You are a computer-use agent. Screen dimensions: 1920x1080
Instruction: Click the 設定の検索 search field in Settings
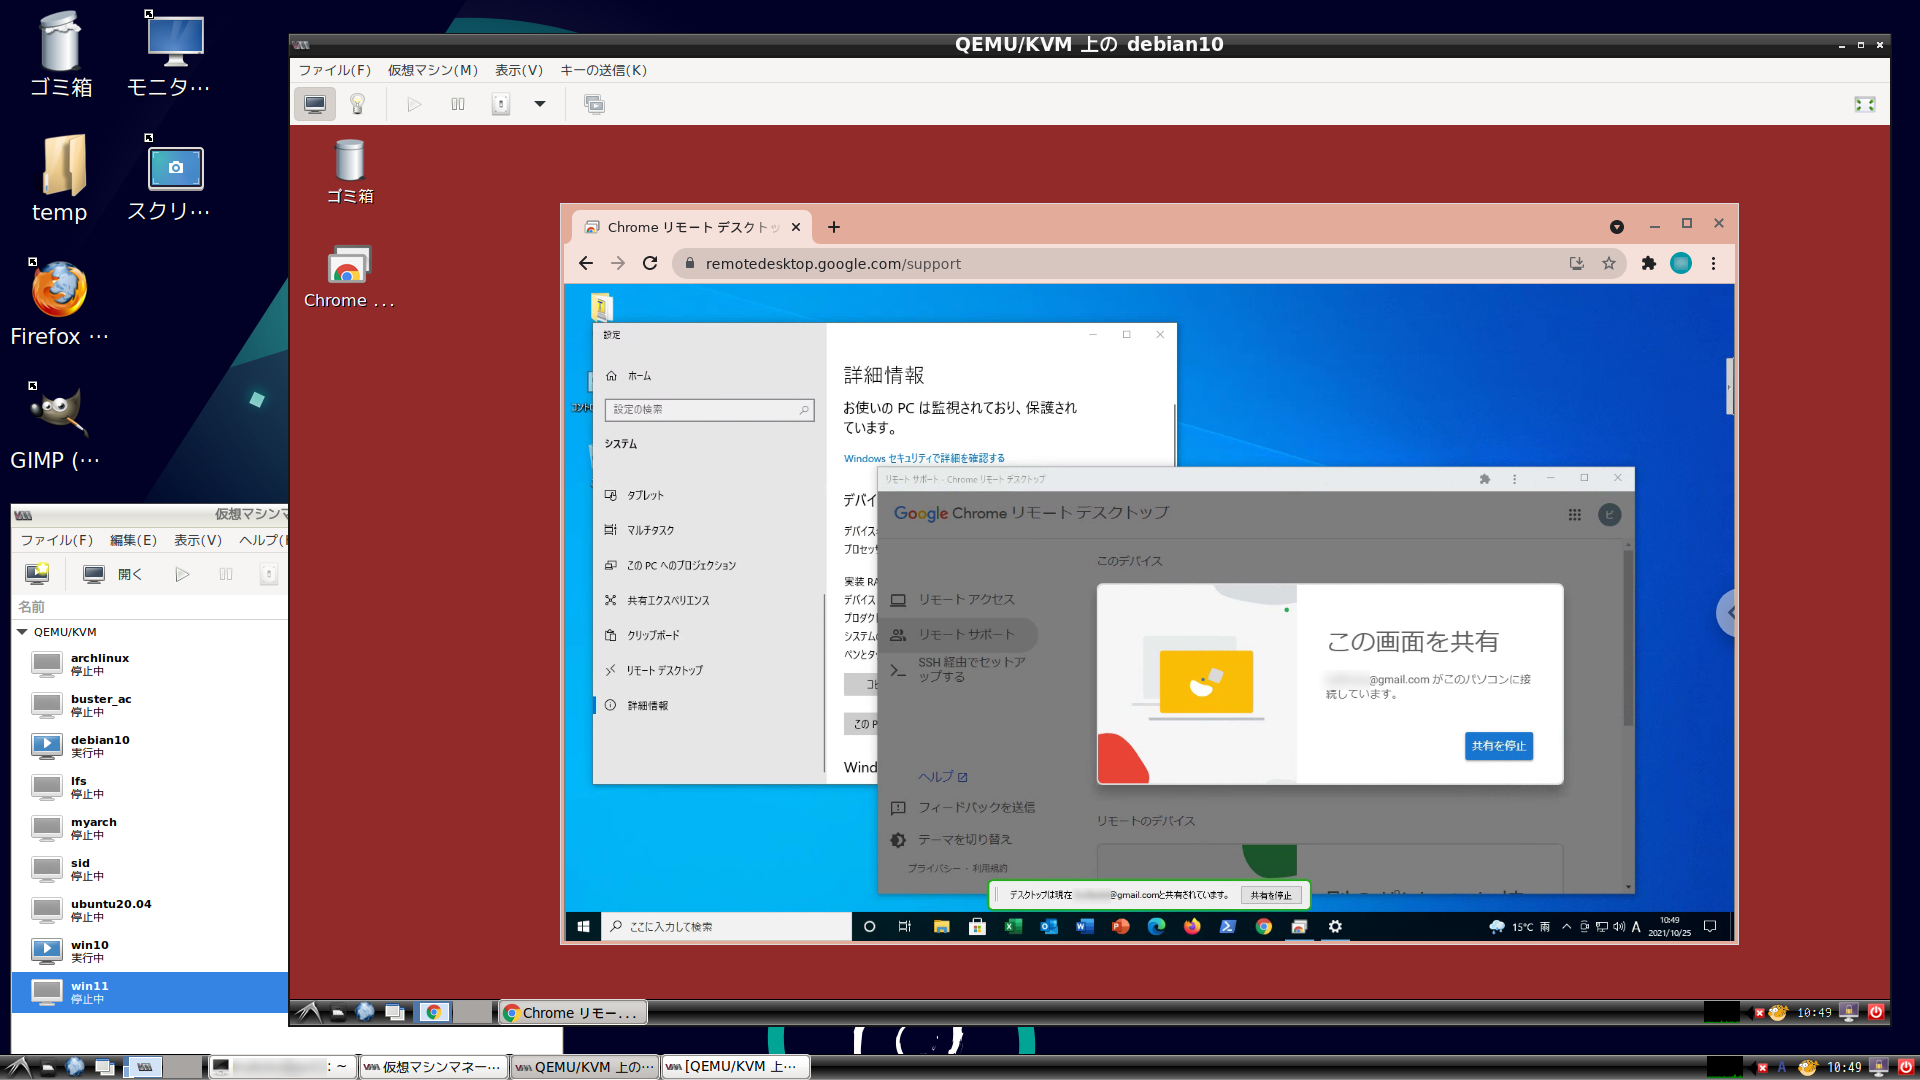(x=709, y=409)
